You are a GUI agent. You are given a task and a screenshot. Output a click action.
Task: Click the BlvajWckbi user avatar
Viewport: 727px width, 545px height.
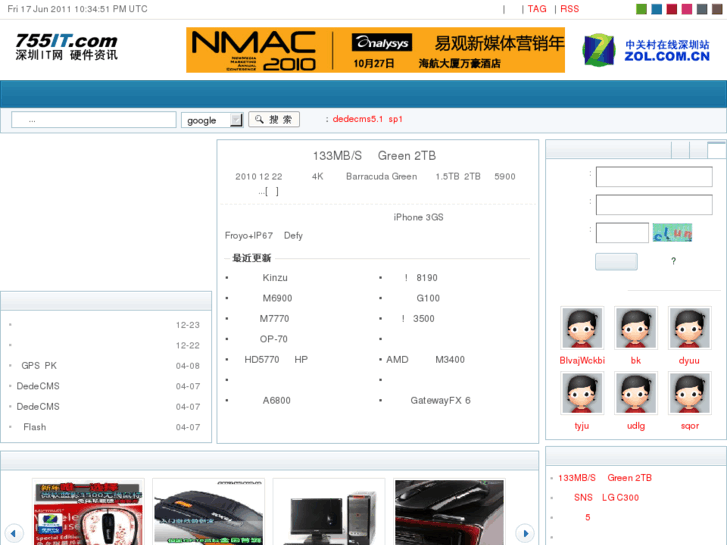581,328
